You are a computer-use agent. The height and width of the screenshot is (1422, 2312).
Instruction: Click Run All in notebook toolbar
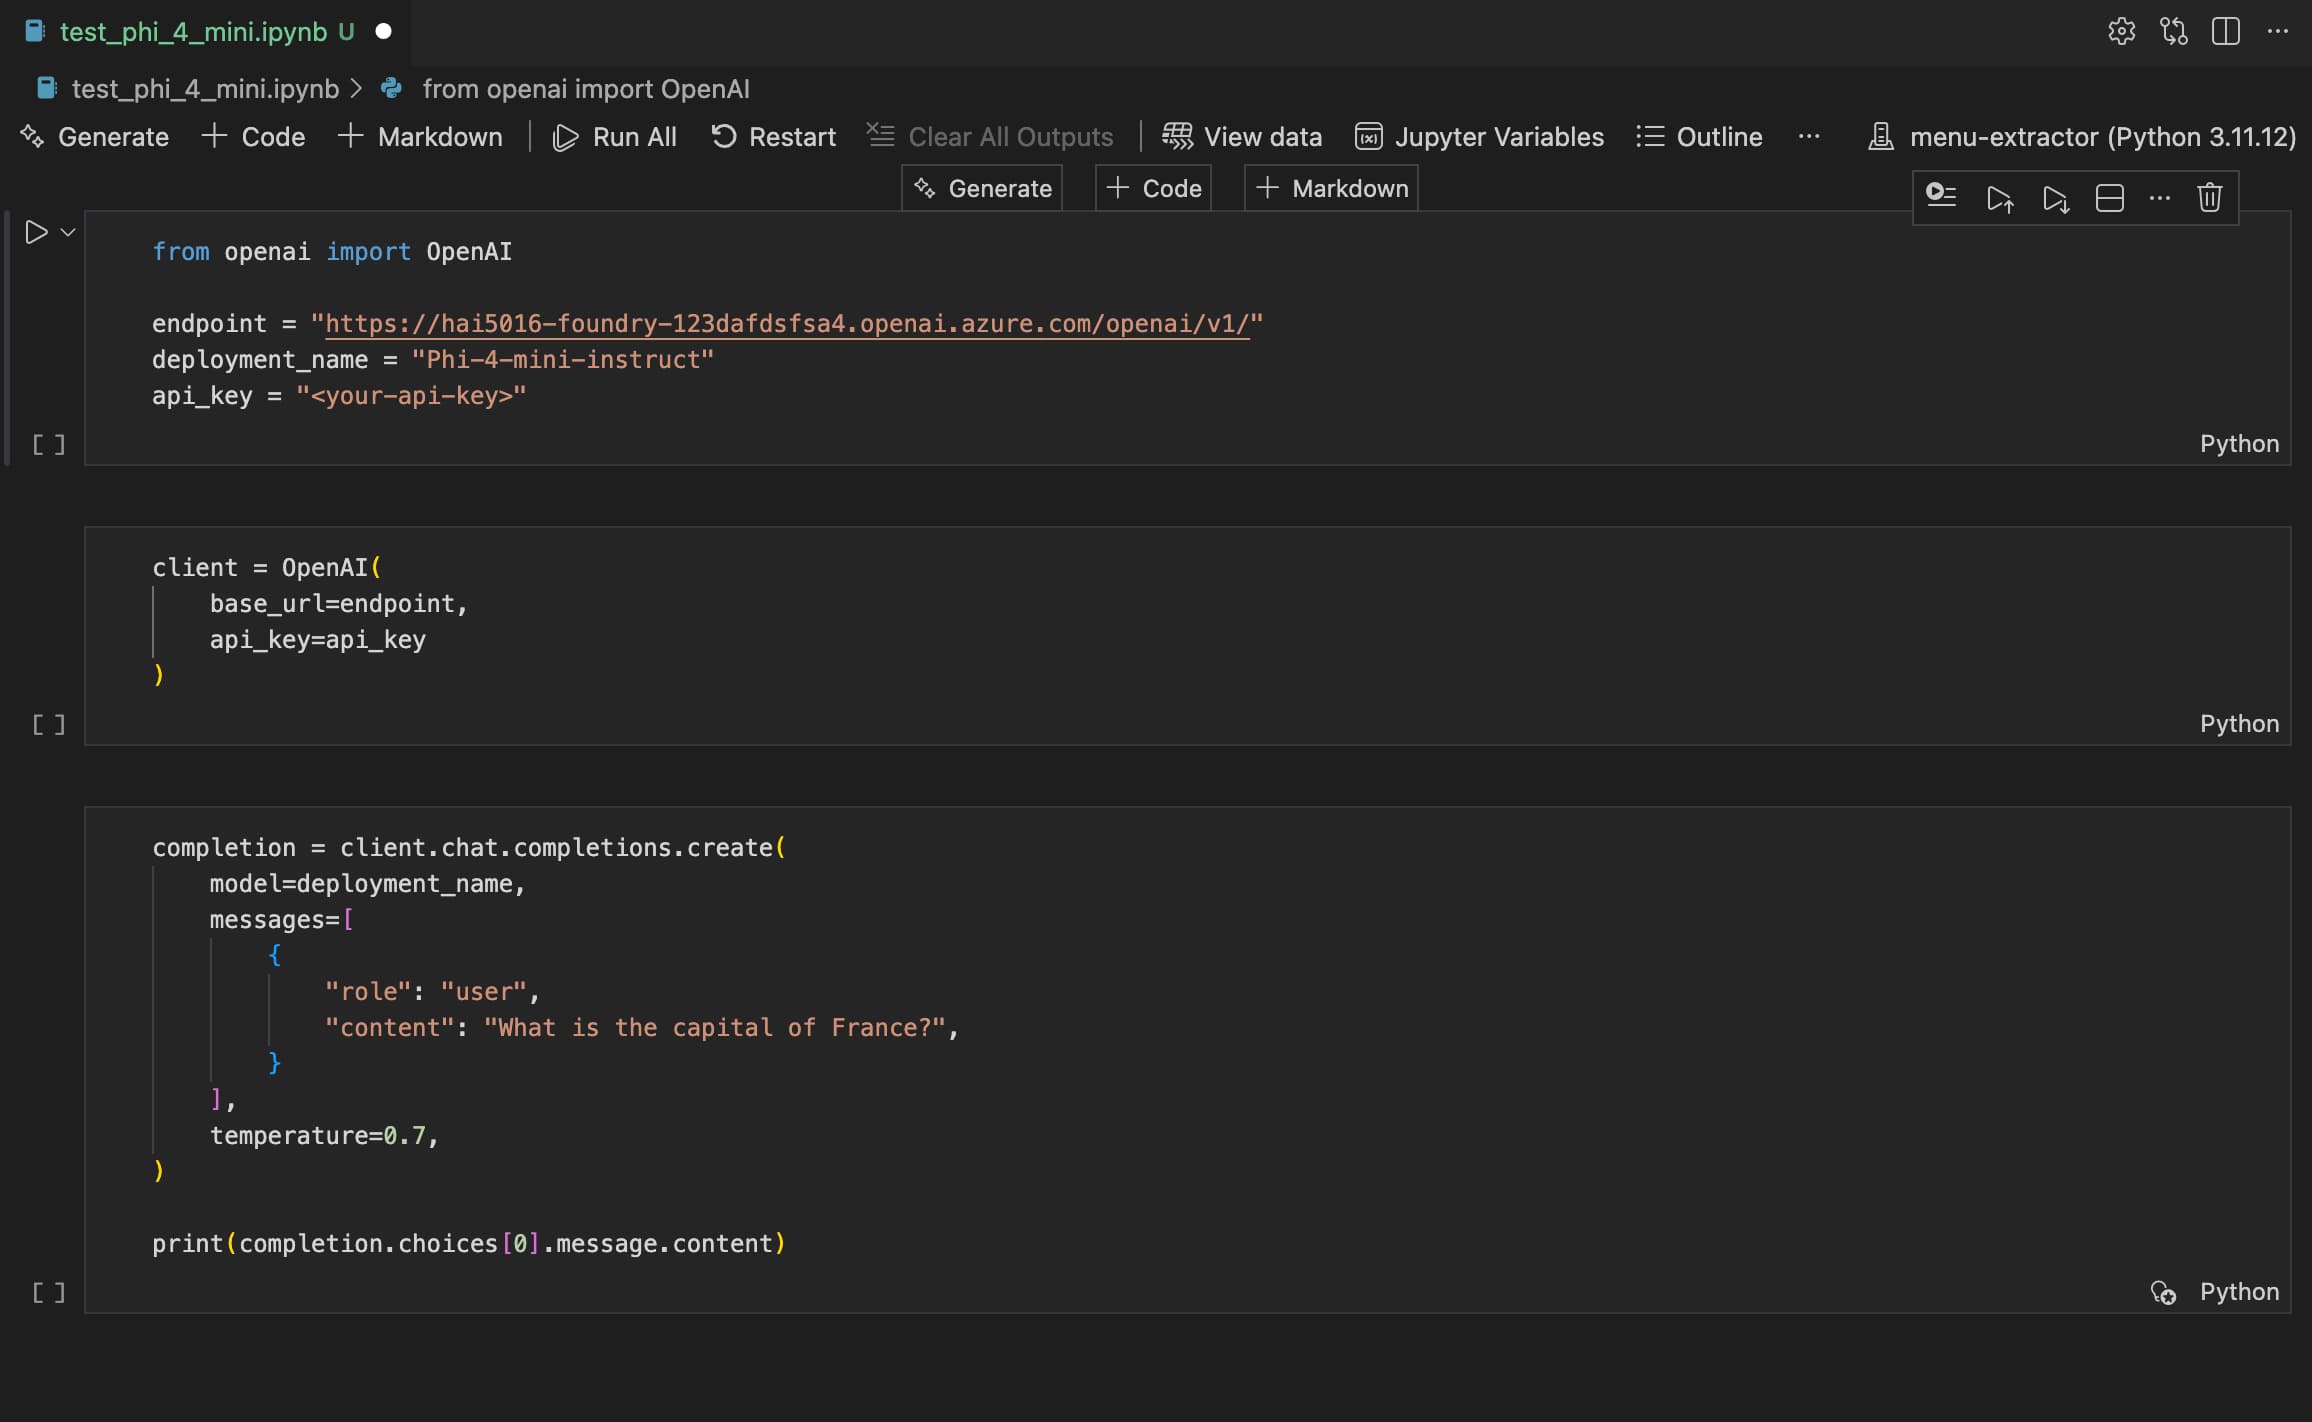click(x=615, y=137)
